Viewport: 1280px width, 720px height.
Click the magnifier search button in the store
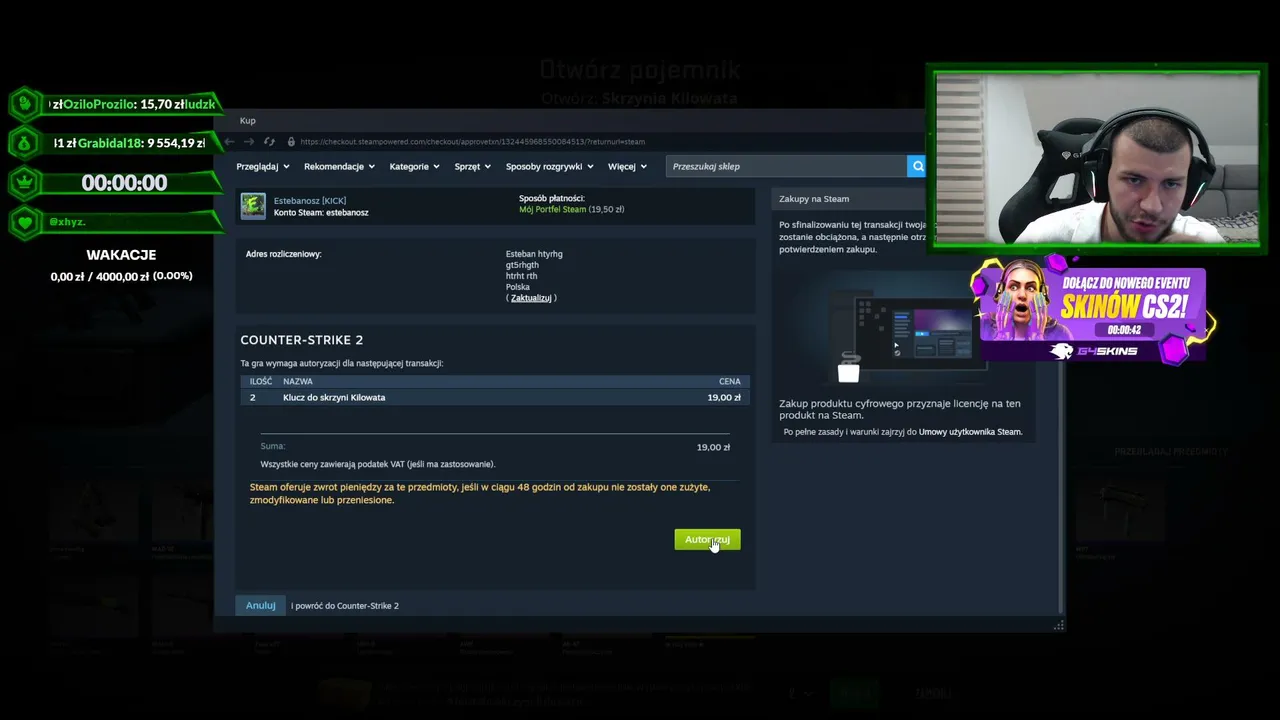(916, 166)
